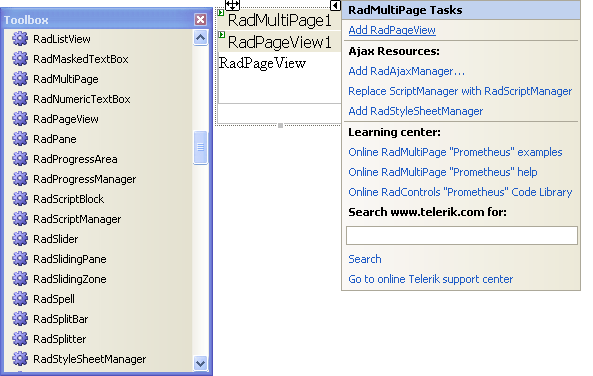The height and width of the screenshot is (376, 593).
Task: Click the RadScriptManager gear icon
Action: [20, 219]
